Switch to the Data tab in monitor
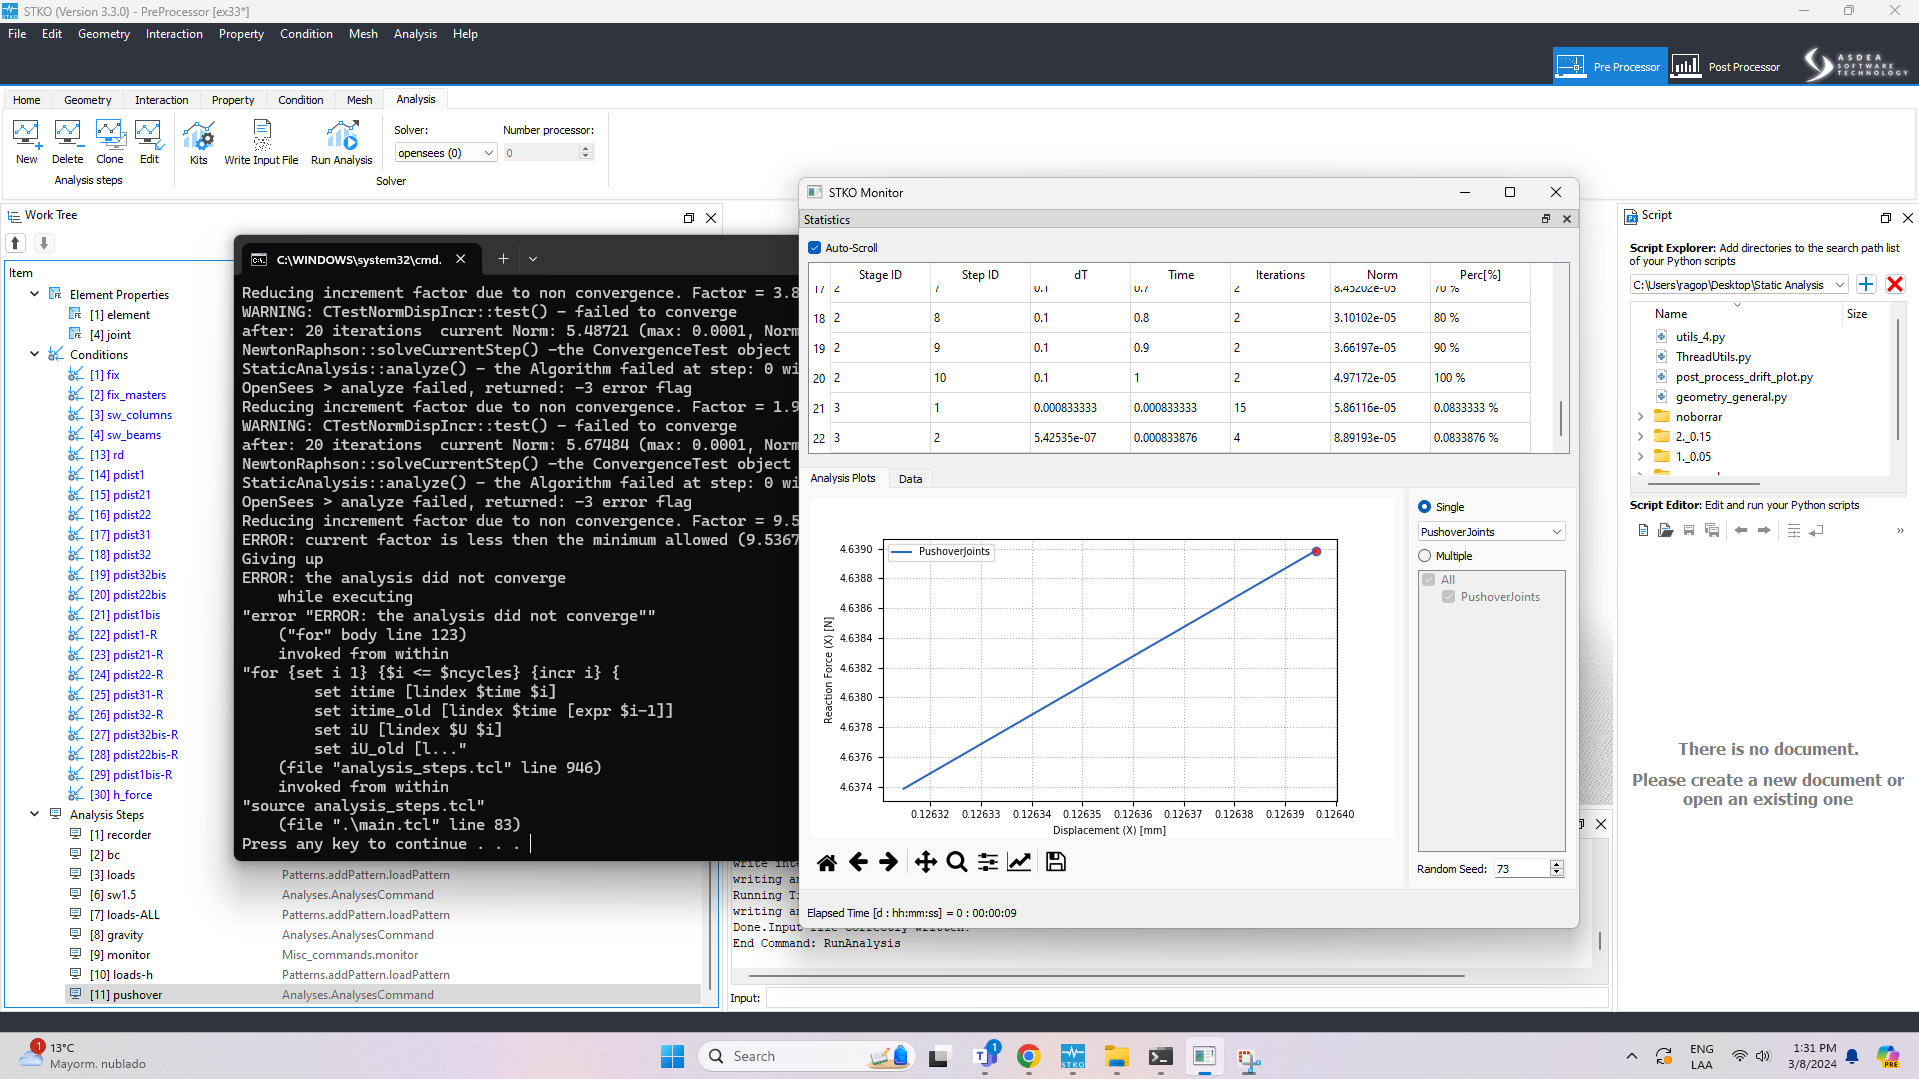 click(x=910, y=479)
